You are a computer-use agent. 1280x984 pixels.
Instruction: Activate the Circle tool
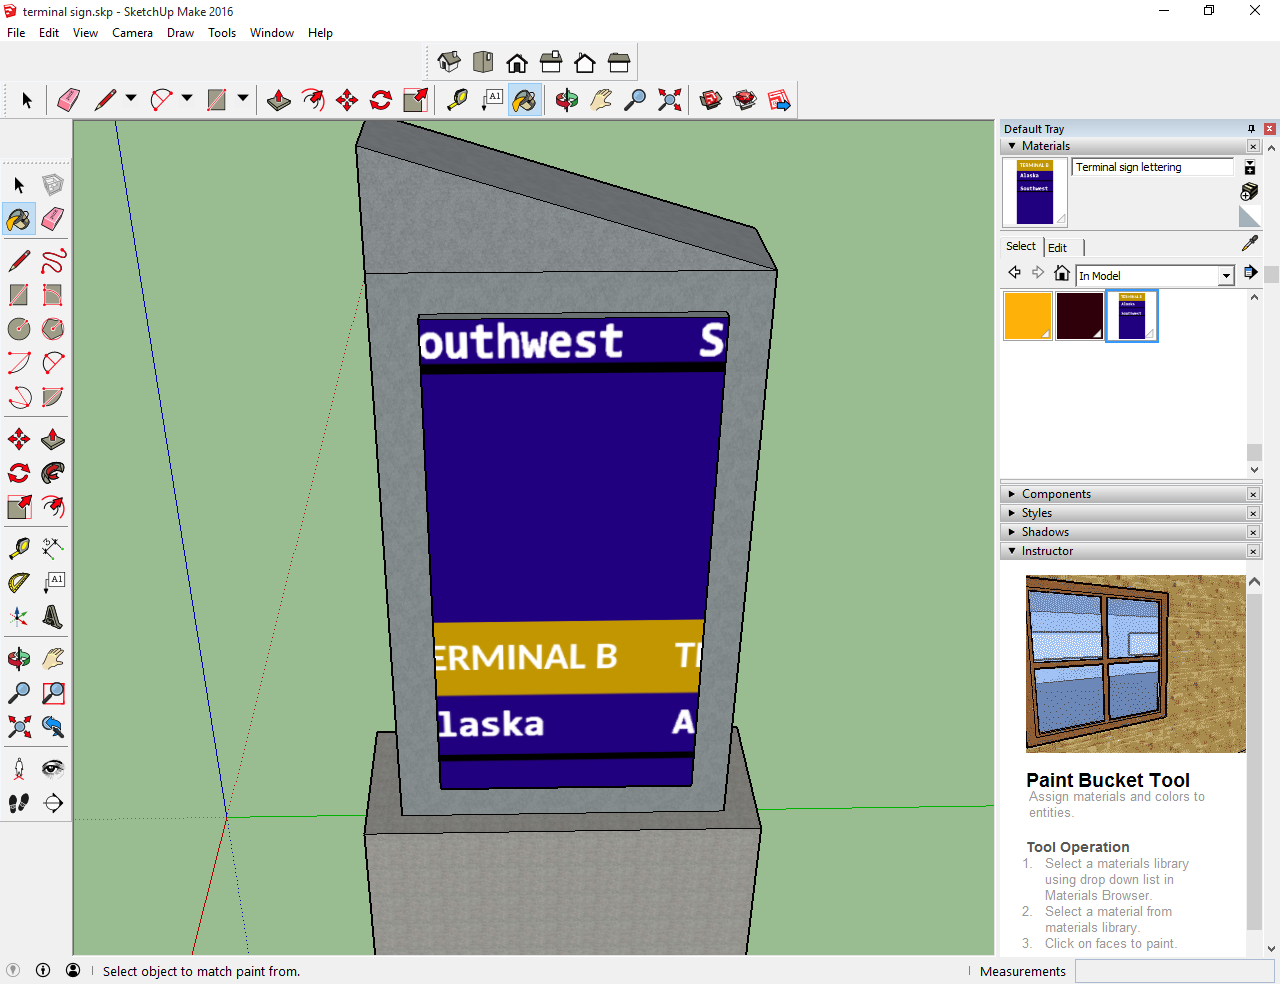point(19,329)
